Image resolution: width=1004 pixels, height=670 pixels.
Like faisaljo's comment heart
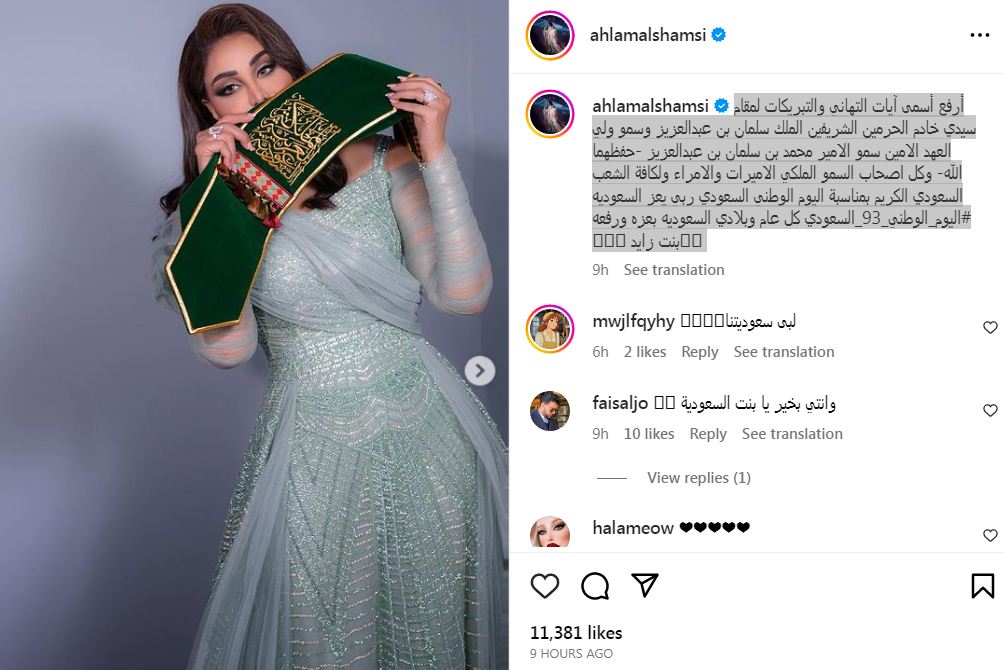coord(990,410)
